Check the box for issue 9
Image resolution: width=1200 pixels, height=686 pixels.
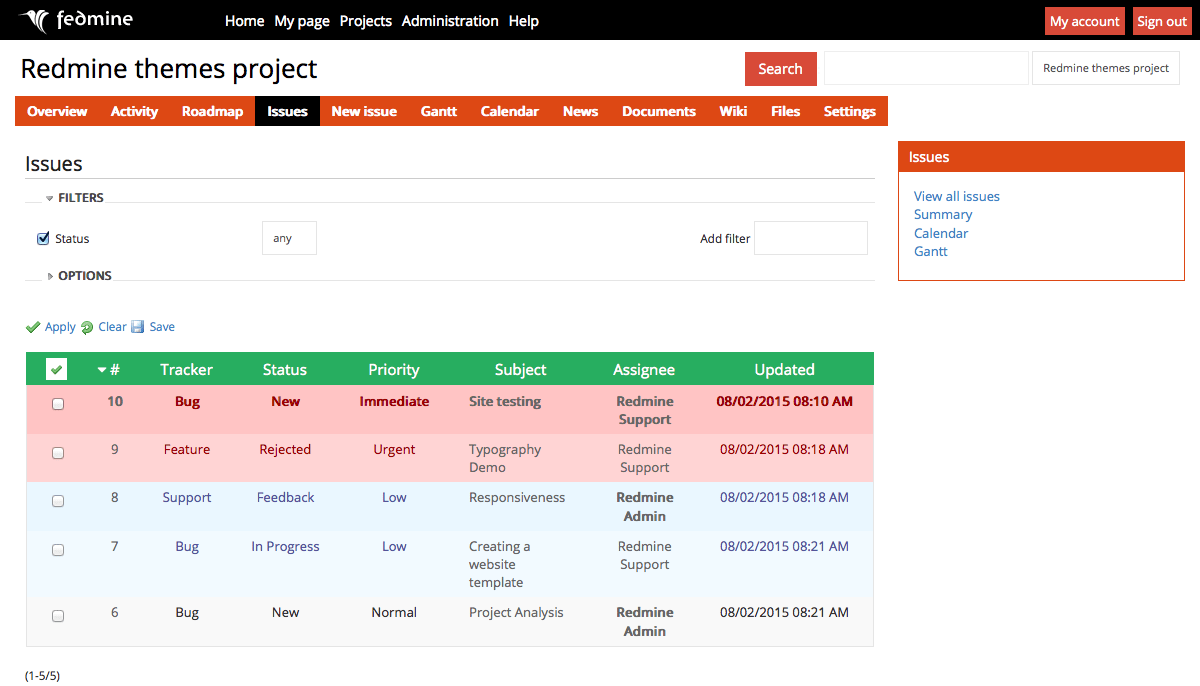[x=58, y=453]
